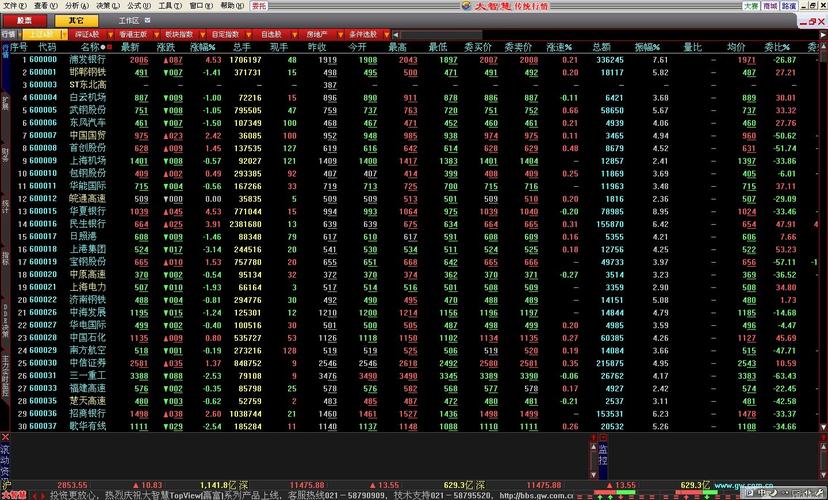The width and height of the screenshot is (828, 500).
Task: Expand the 沪证A股 tab dropdown arrow
Action: tap(63, 34)
